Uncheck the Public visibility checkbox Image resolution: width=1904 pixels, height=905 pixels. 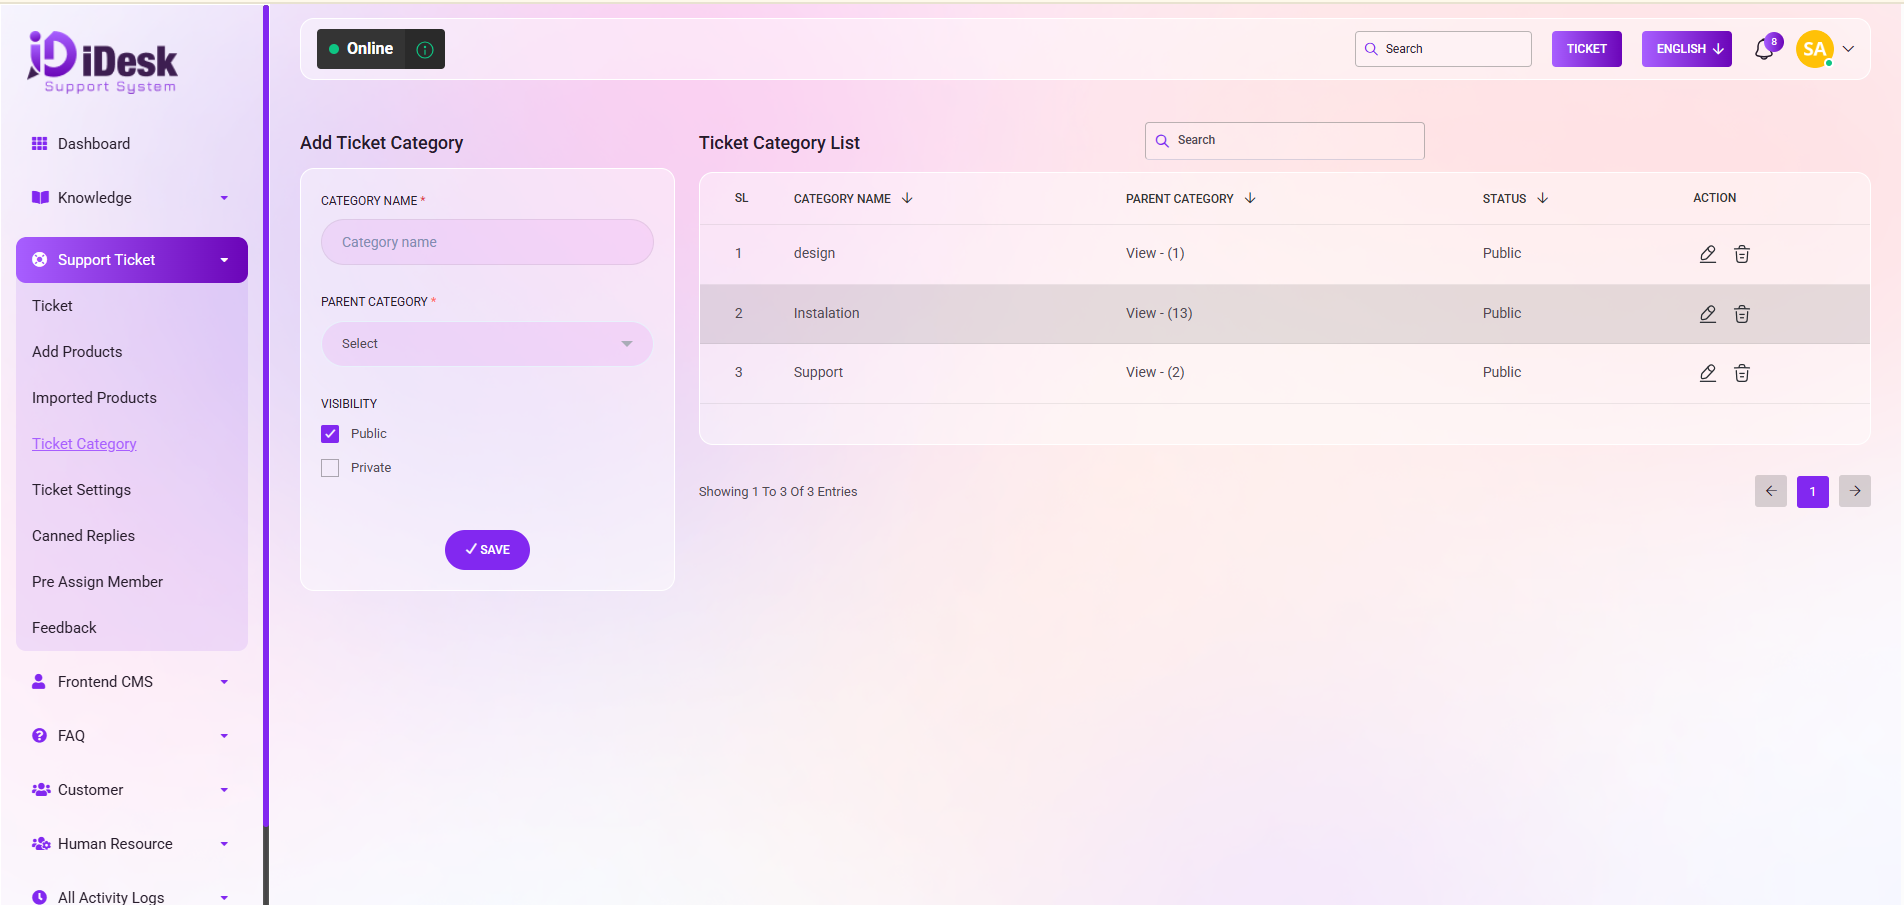coord(330,434)
